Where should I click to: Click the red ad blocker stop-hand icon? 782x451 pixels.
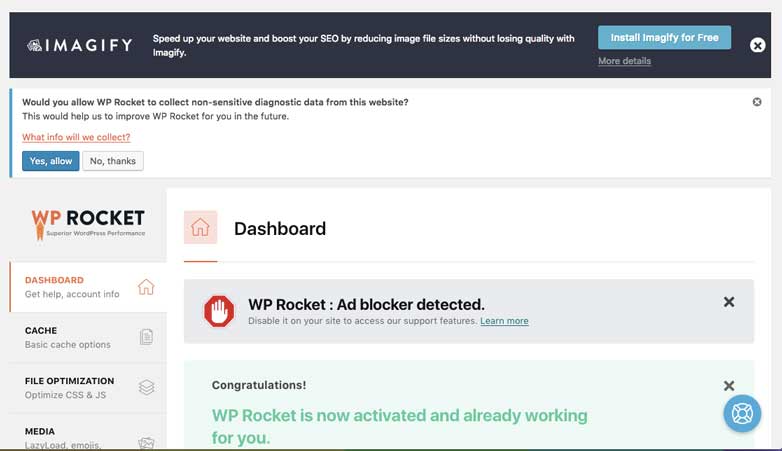click(218, 311)
